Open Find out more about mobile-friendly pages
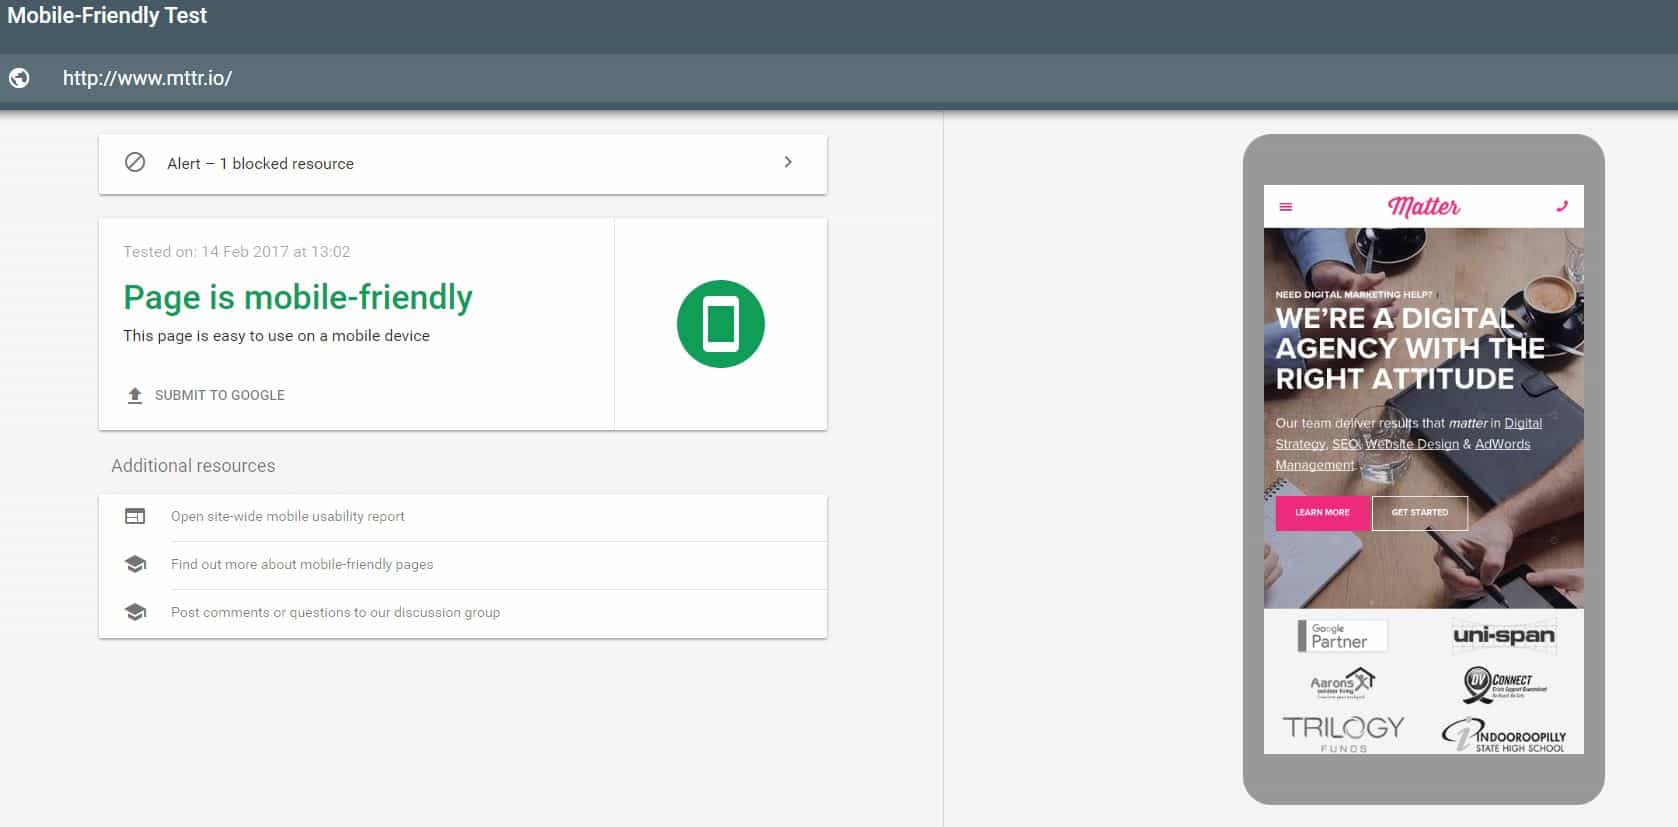The height and width of the screenshot is (827, 1678). [x=302, y=565]
